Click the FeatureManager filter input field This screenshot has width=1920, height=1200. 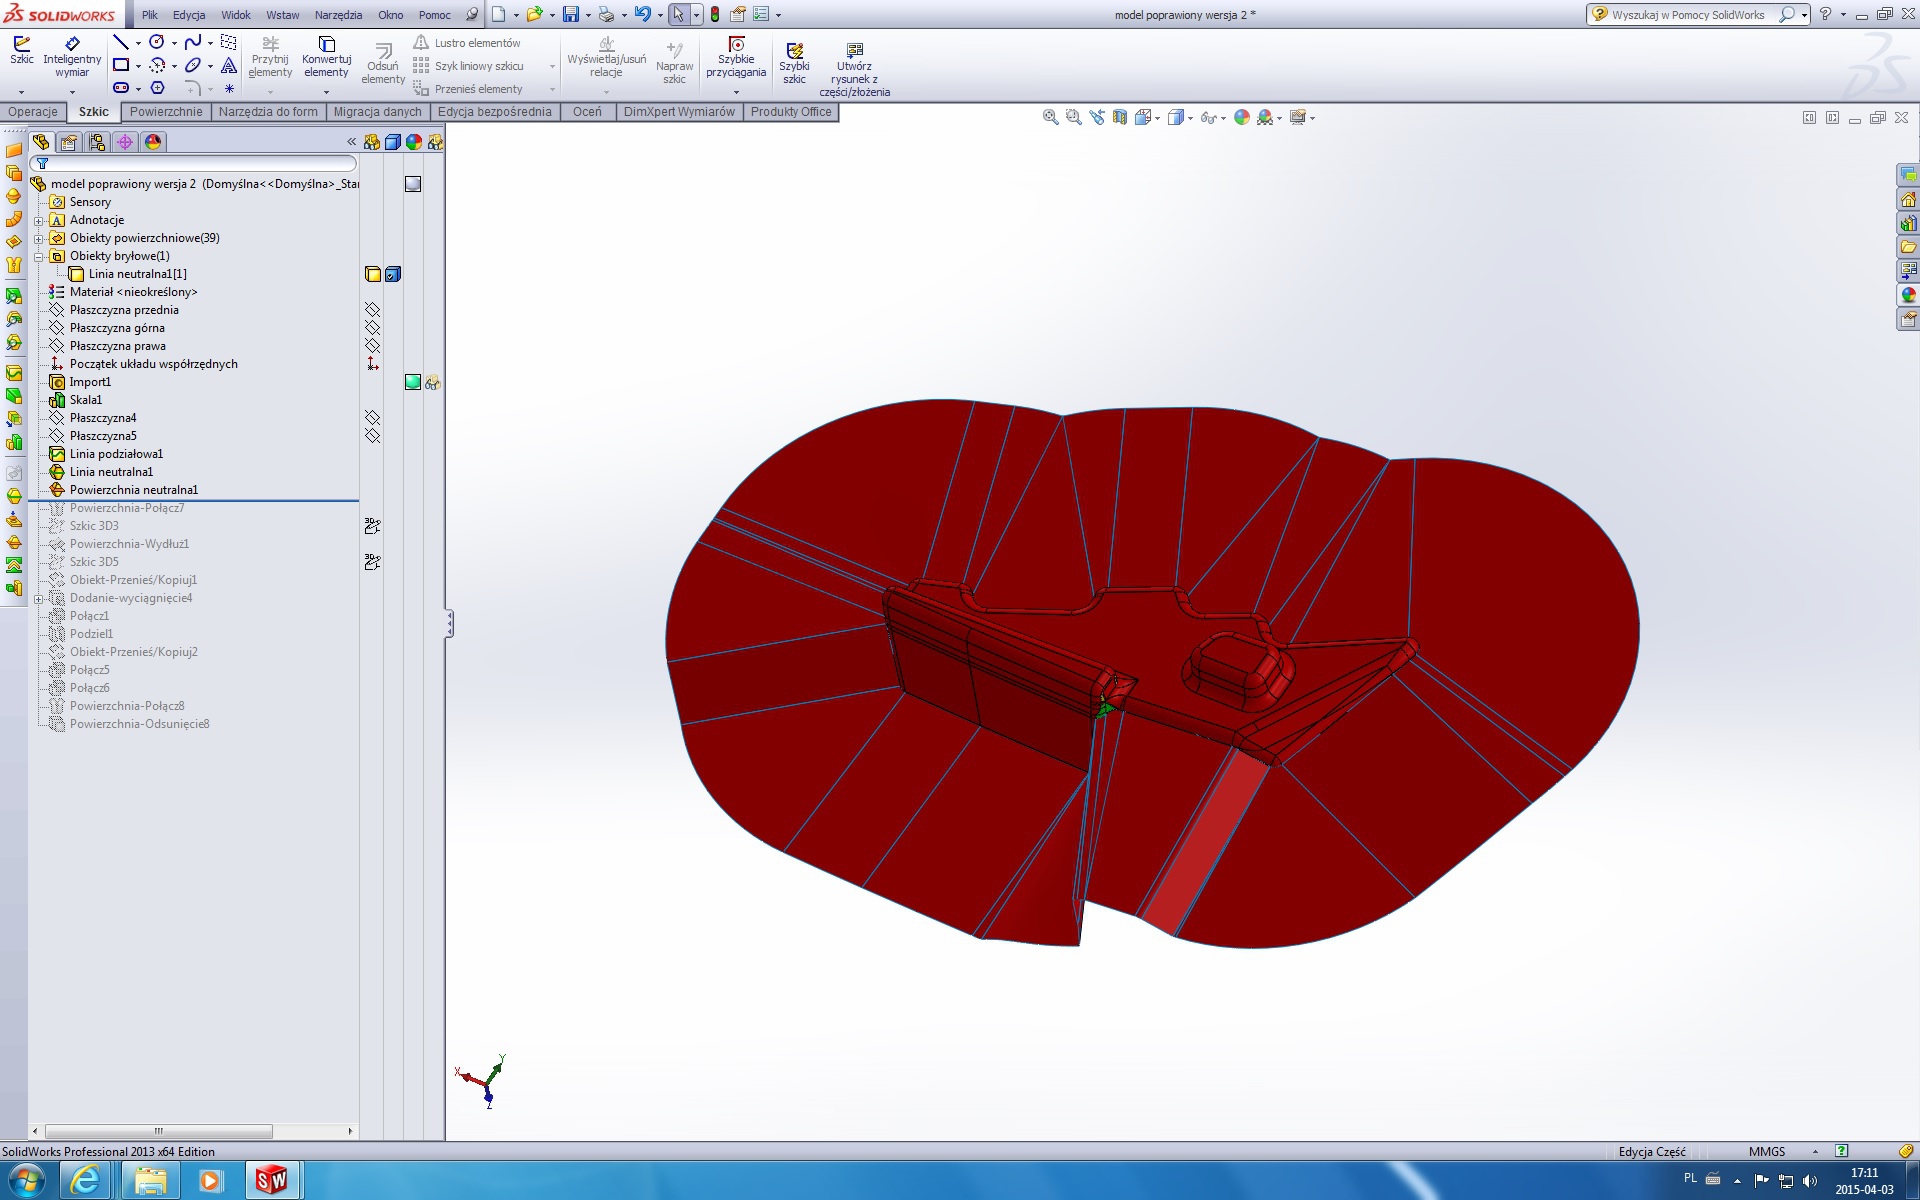point(193,163)
